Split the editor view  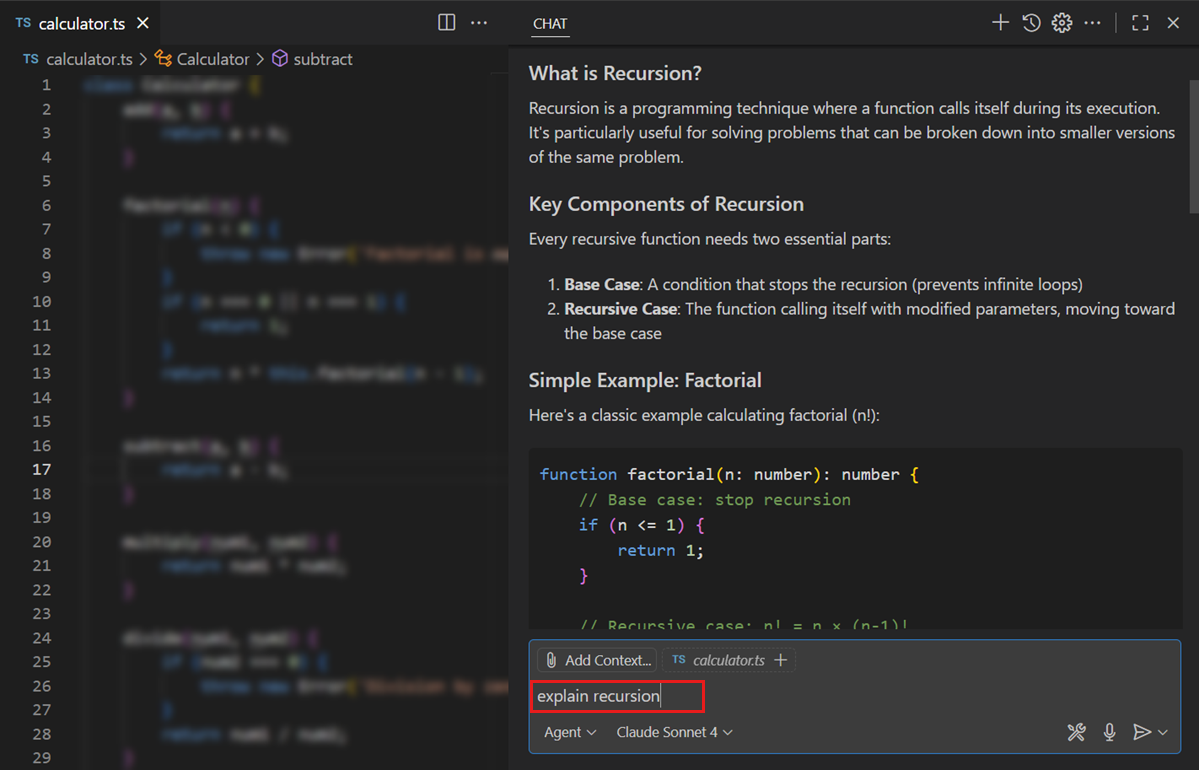tap(446, 22)
